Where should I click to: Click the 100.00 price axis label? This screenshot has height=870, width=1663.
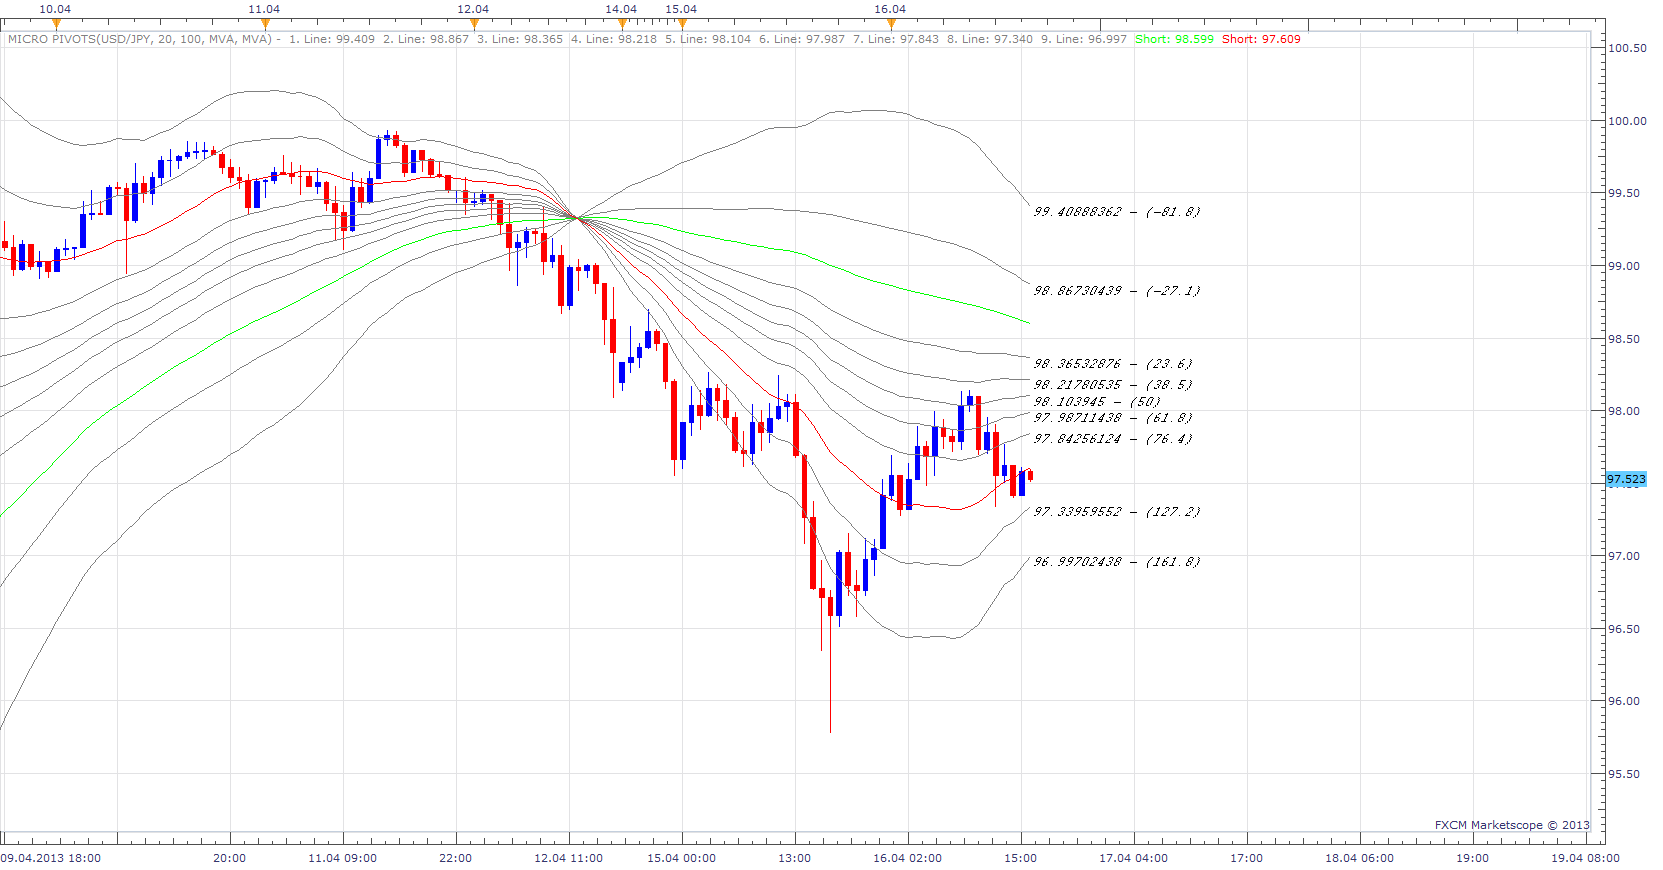(1627, 121)
